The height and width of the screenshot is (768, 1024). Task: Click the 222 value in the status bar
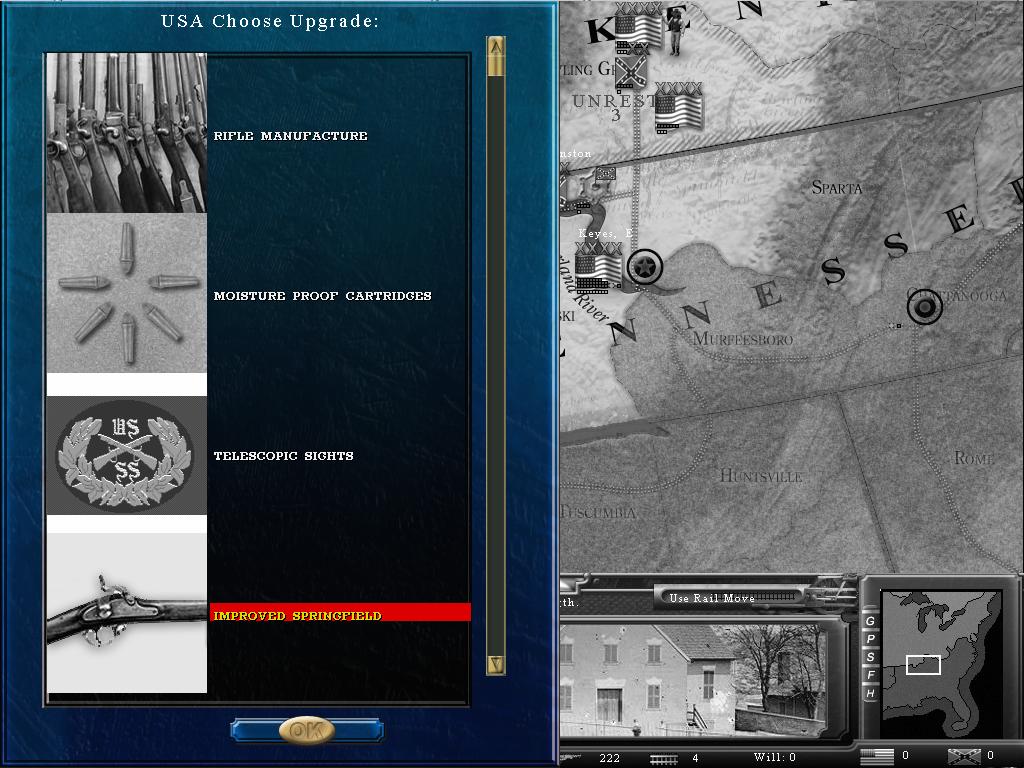click(x=609, y=758)
